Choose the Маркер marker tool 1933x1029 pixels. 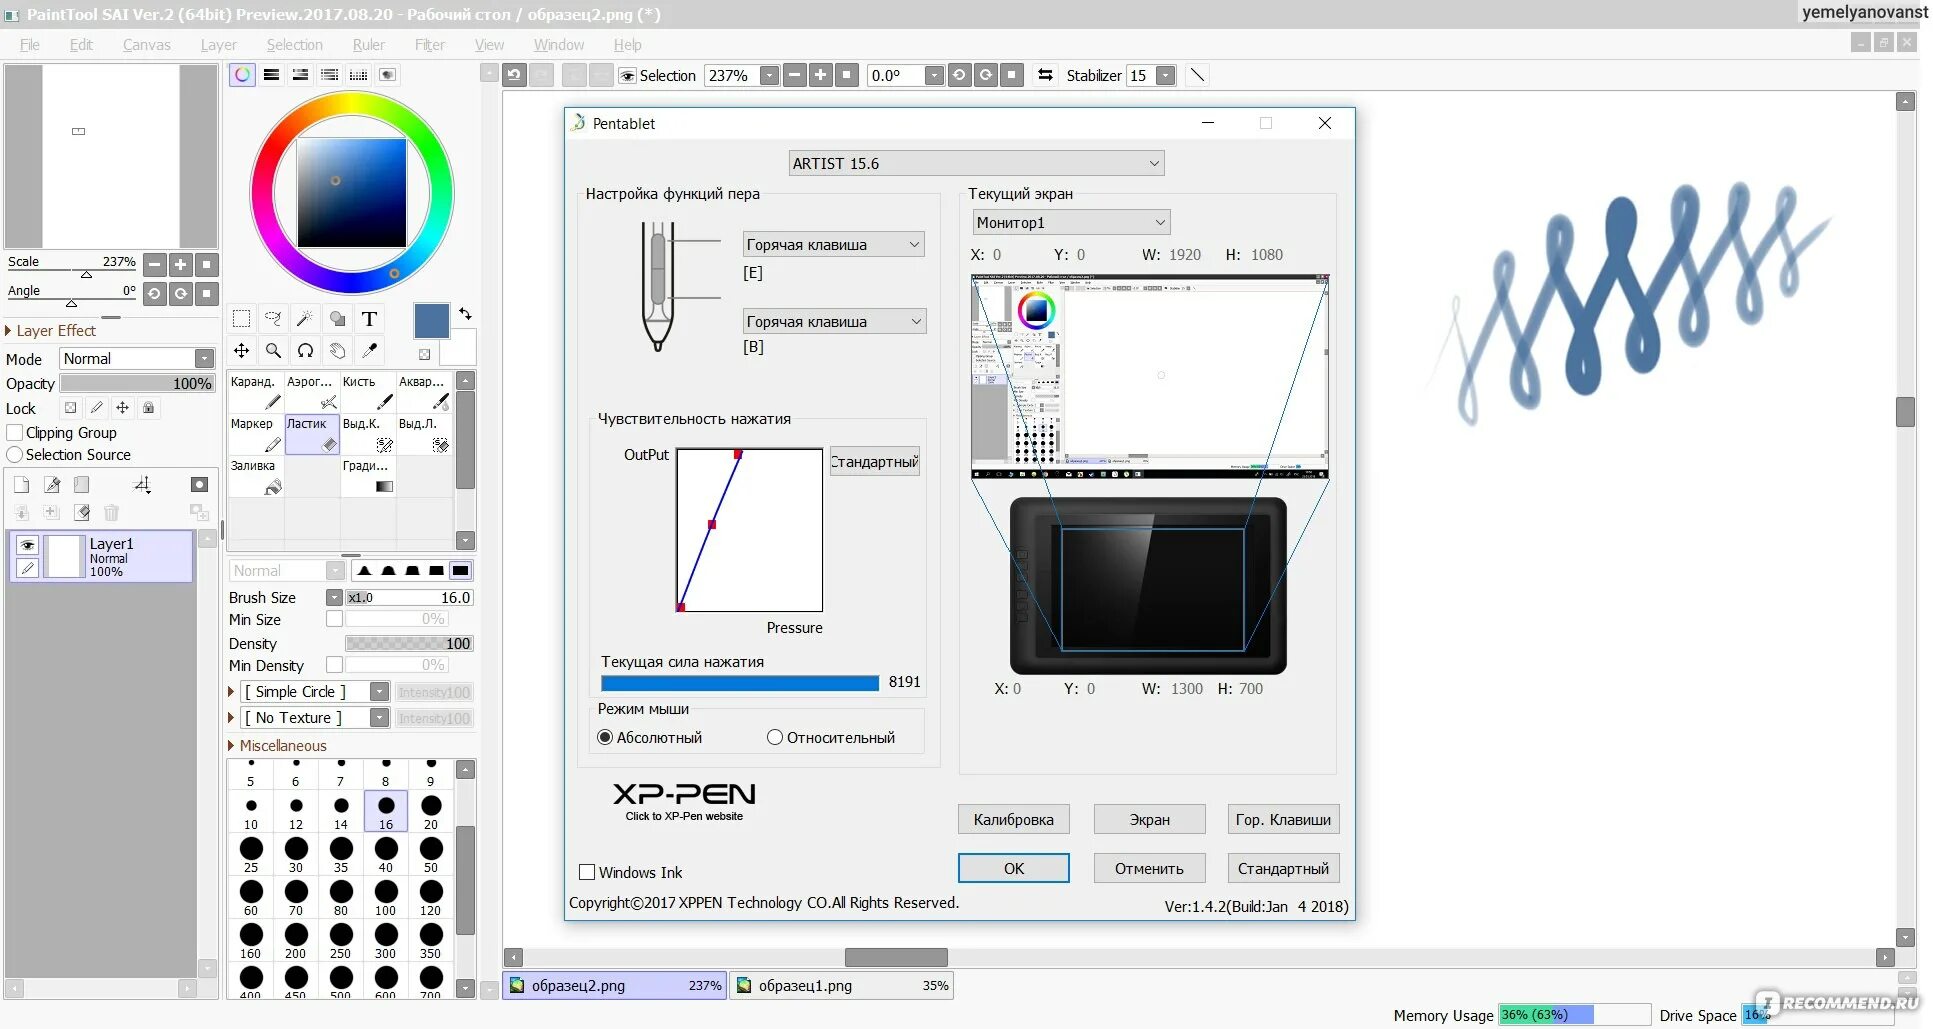(255, 435)
